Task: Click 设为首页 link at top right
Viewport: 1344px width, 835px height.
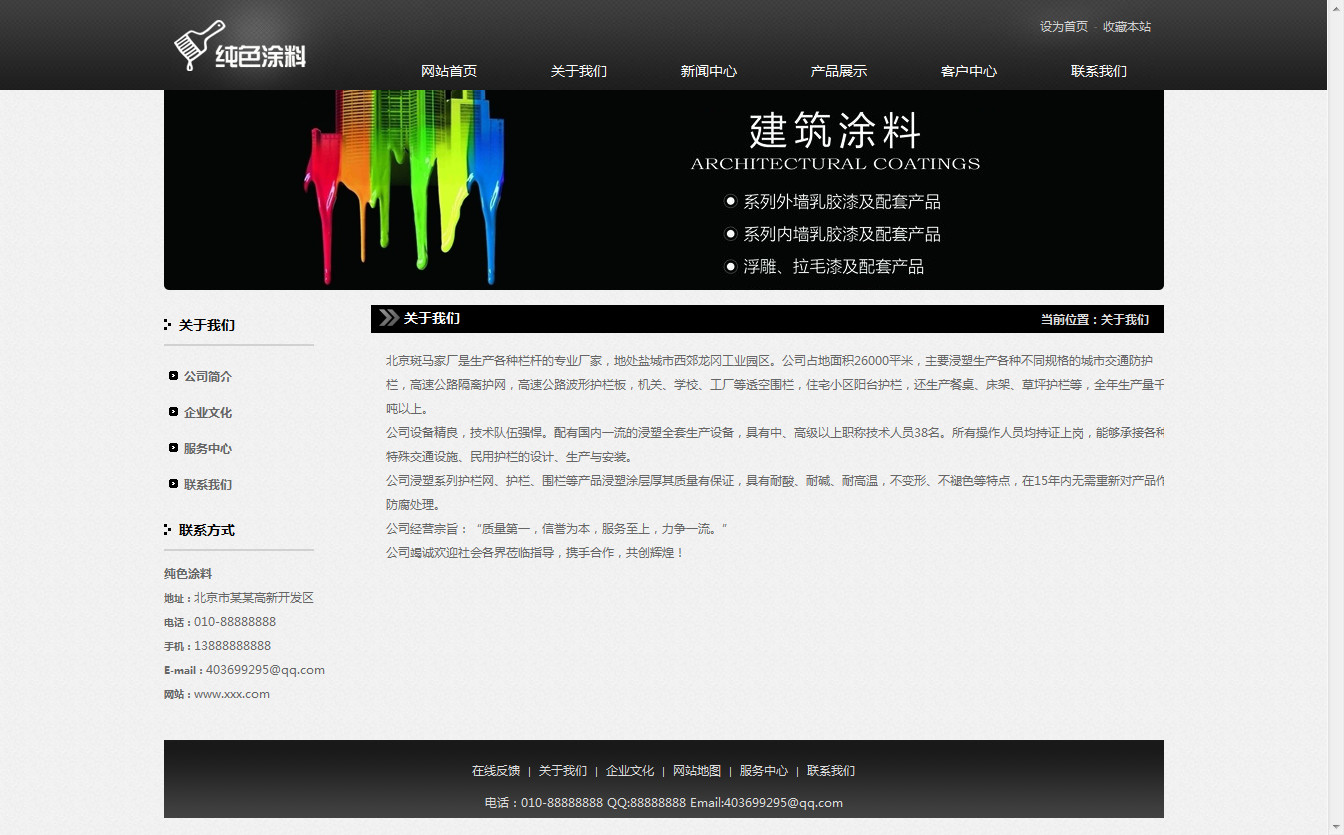Action: pyautogui.click(x=1063, y=27)
